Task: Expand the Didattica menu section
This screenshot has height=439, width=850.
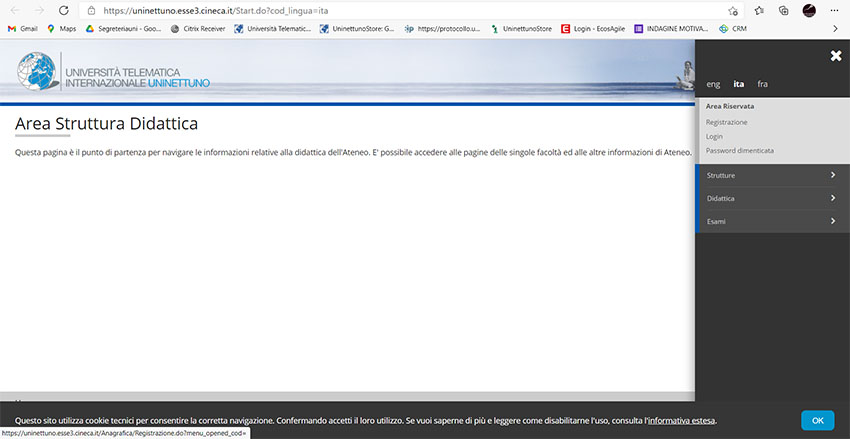Action: pos(771,198)
